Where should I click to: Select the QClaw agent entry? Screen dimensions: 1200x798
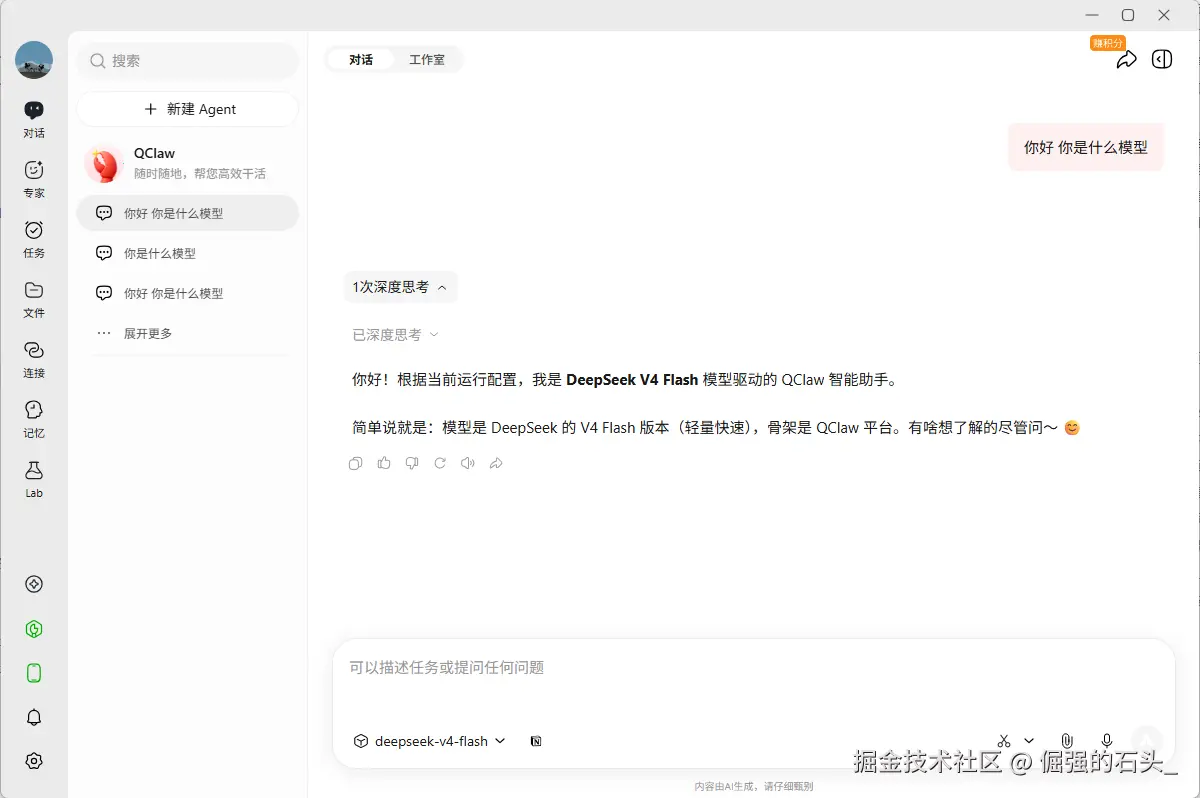click(188, 163)
